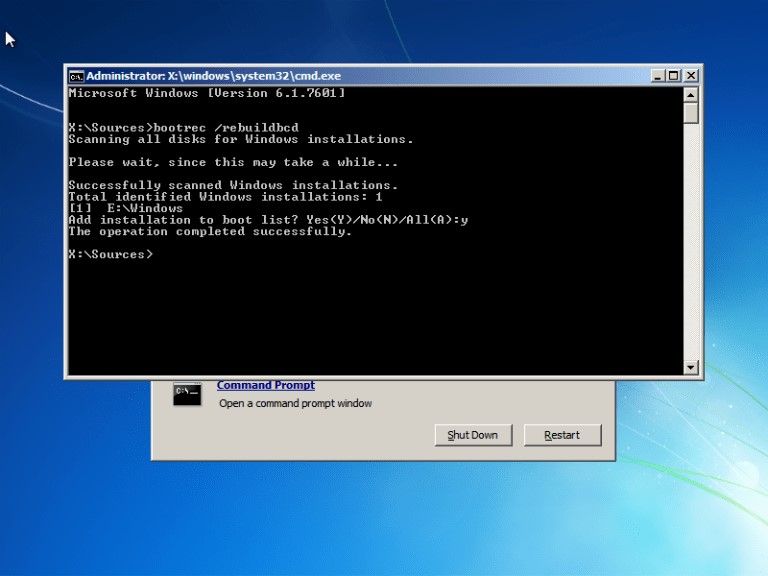Click the 'bootrec /rebuildbcd' command line
This screenshot has height=576, width=768.
(183, 128)
